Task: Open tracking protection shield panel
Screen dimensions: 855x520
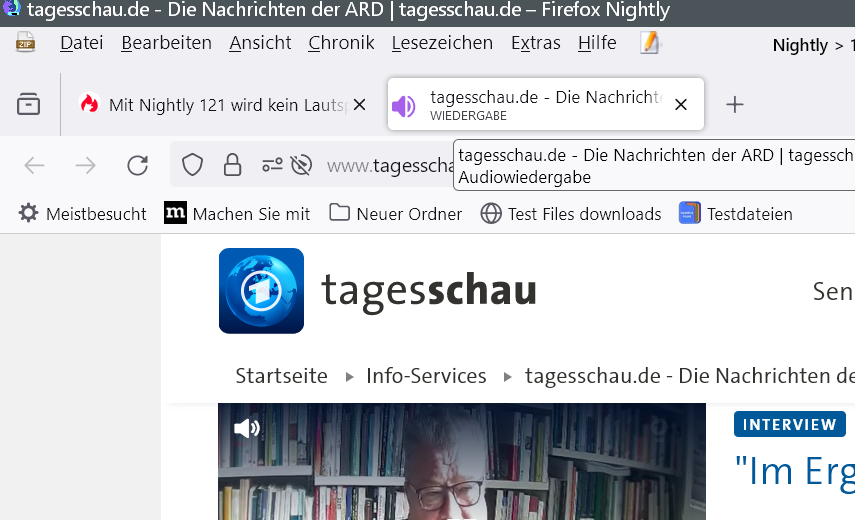Action: point(192,165)
